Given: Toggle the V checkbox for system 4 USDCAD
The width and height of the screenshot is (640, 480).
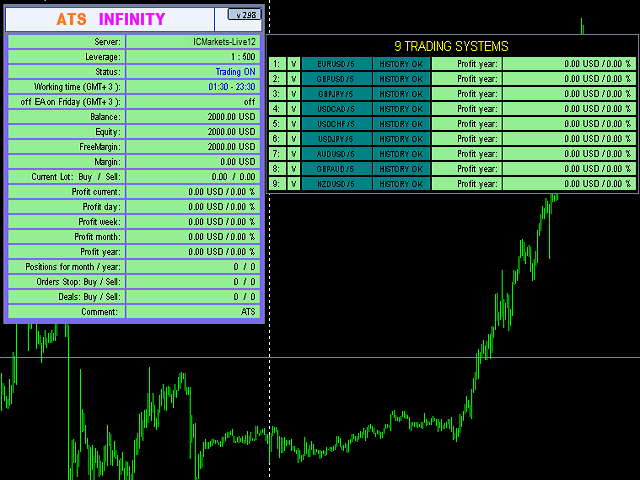Looking at the screenshot, I should [293, 109].
